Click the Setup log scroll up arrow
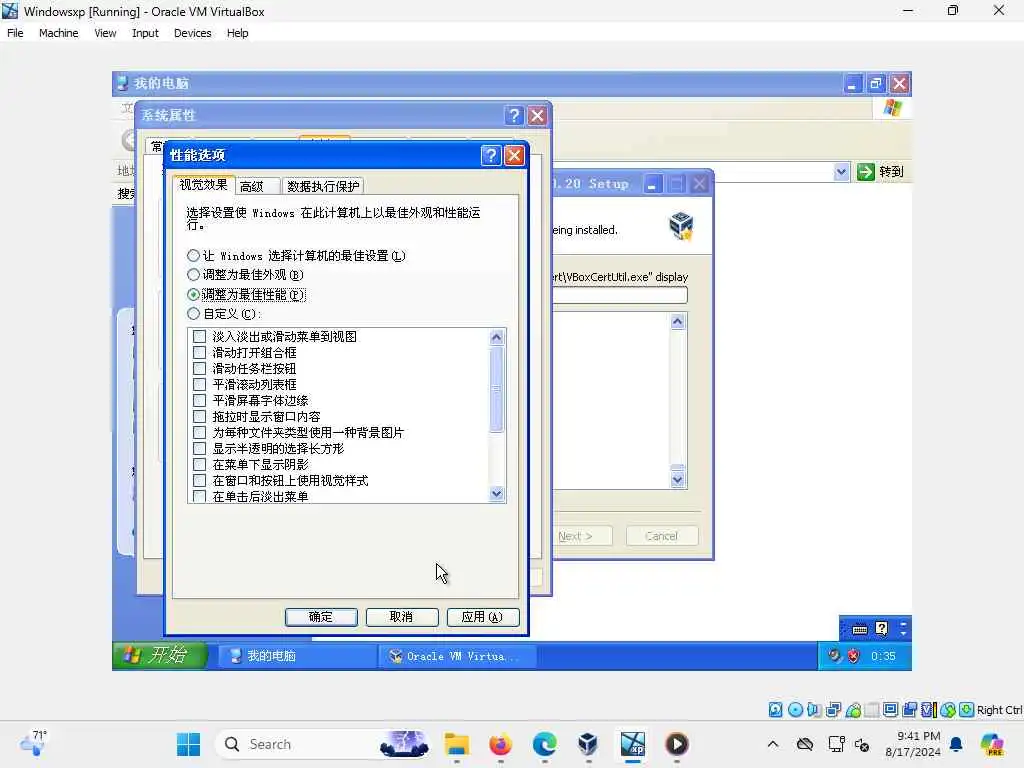Screen dimensions: 1024x768 pyautogui.click(x=677, y=321)
